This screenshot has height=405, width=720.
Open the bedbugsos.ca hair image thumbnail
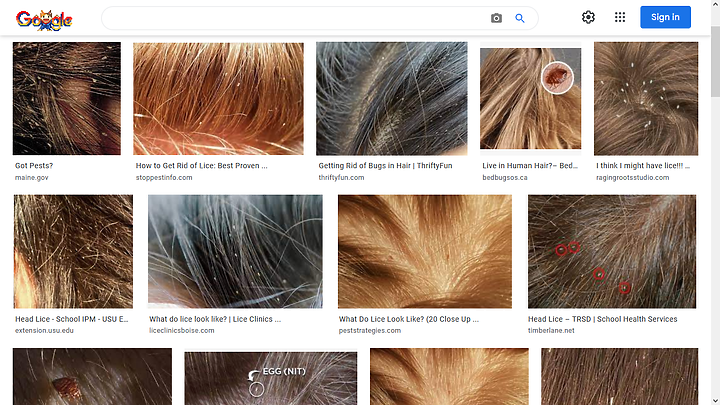(530, 98)
